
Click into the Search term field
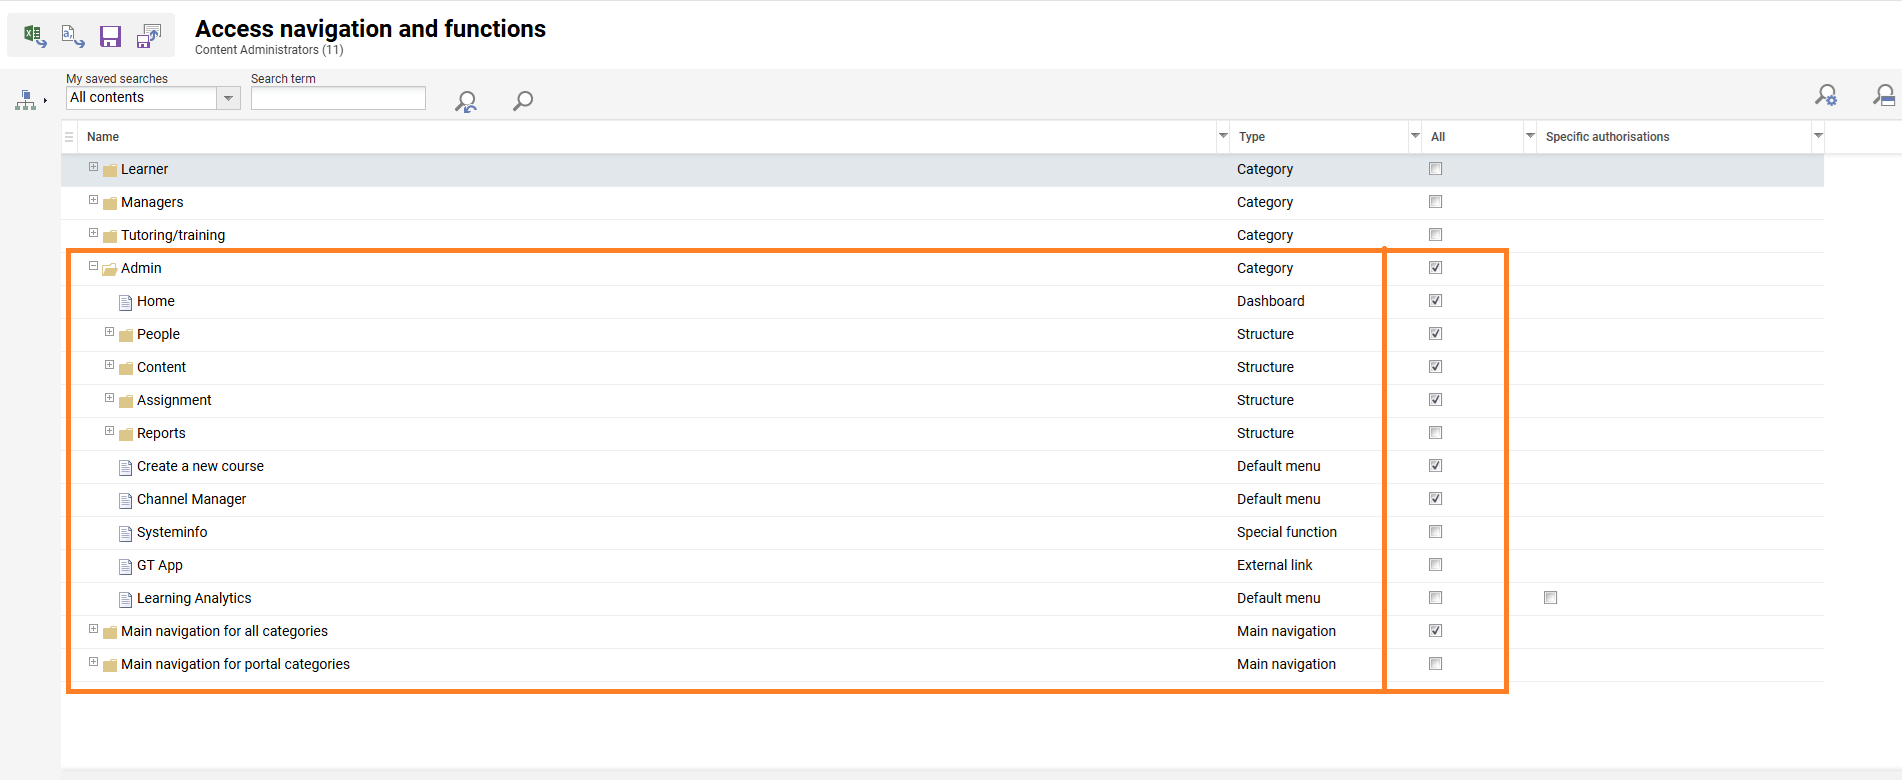[338, 98]
